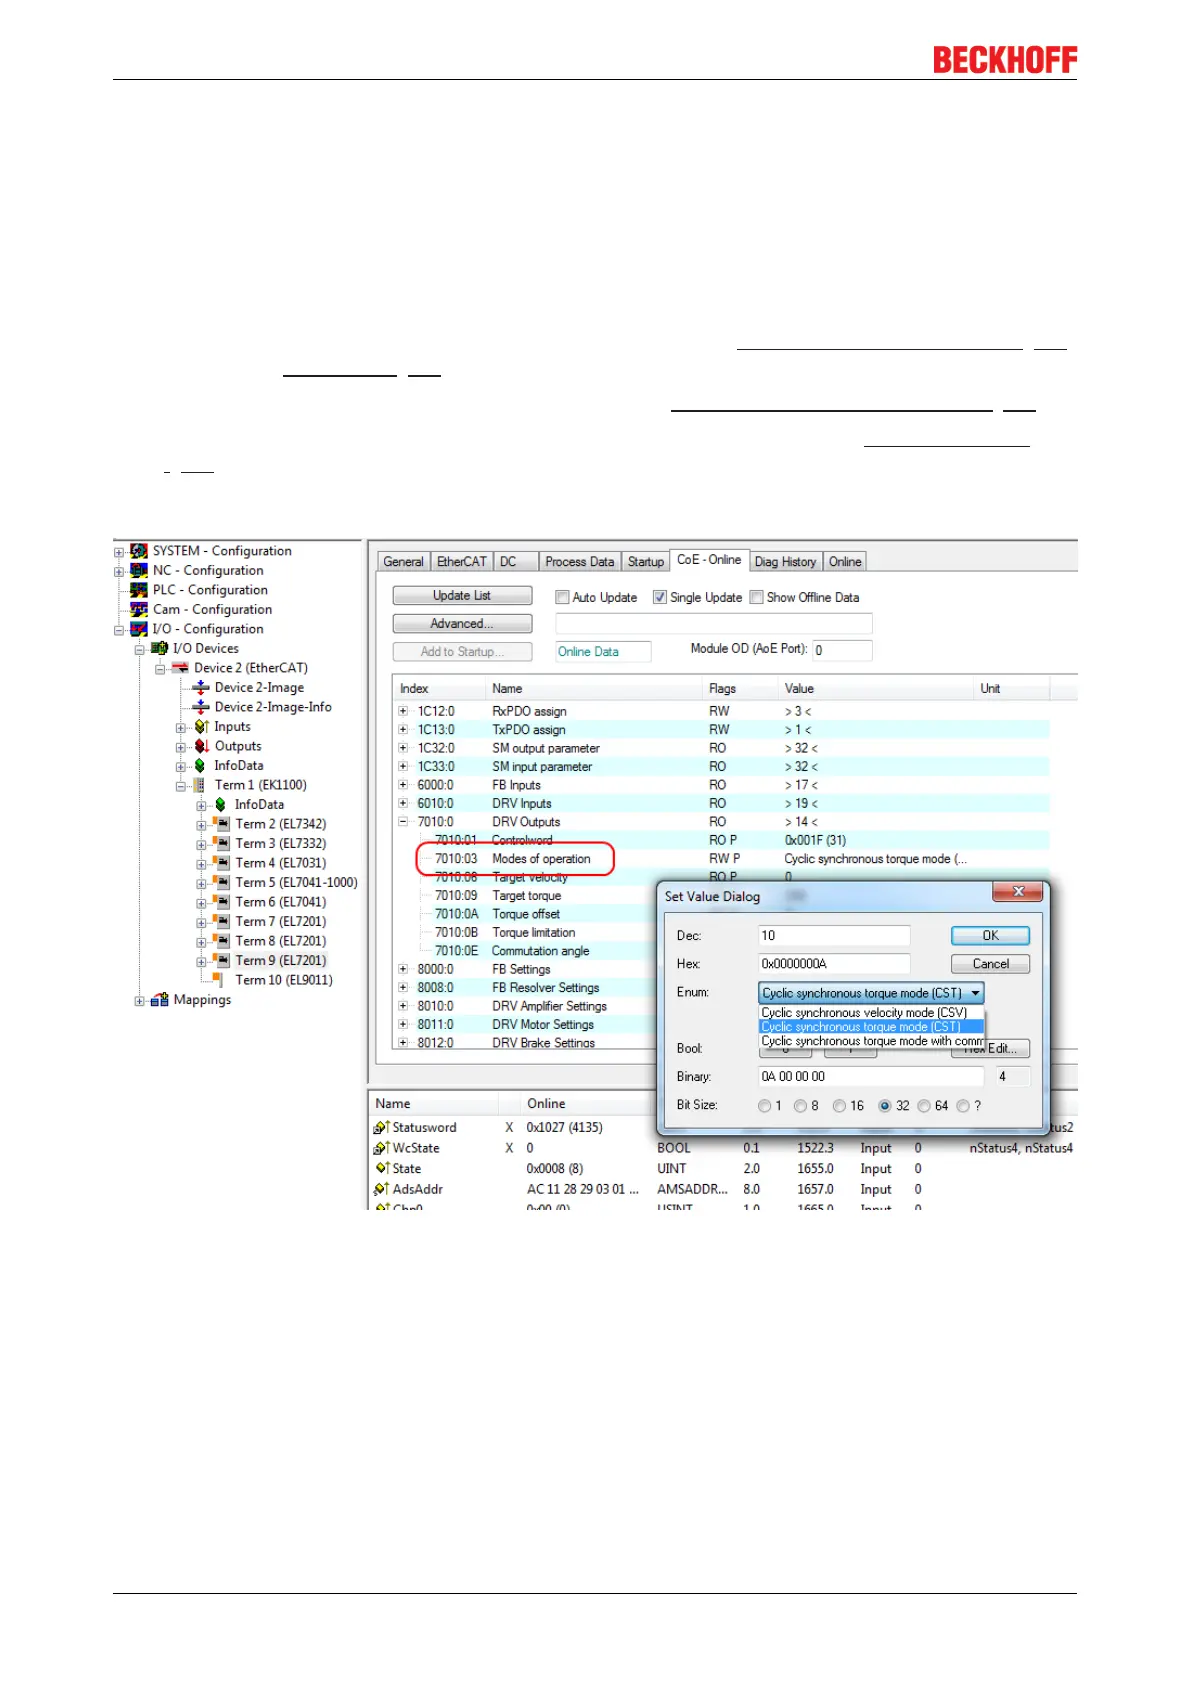
Task: Click the PLC - Configuration icon
Action: pyautogui.click(x=139, y=590)
